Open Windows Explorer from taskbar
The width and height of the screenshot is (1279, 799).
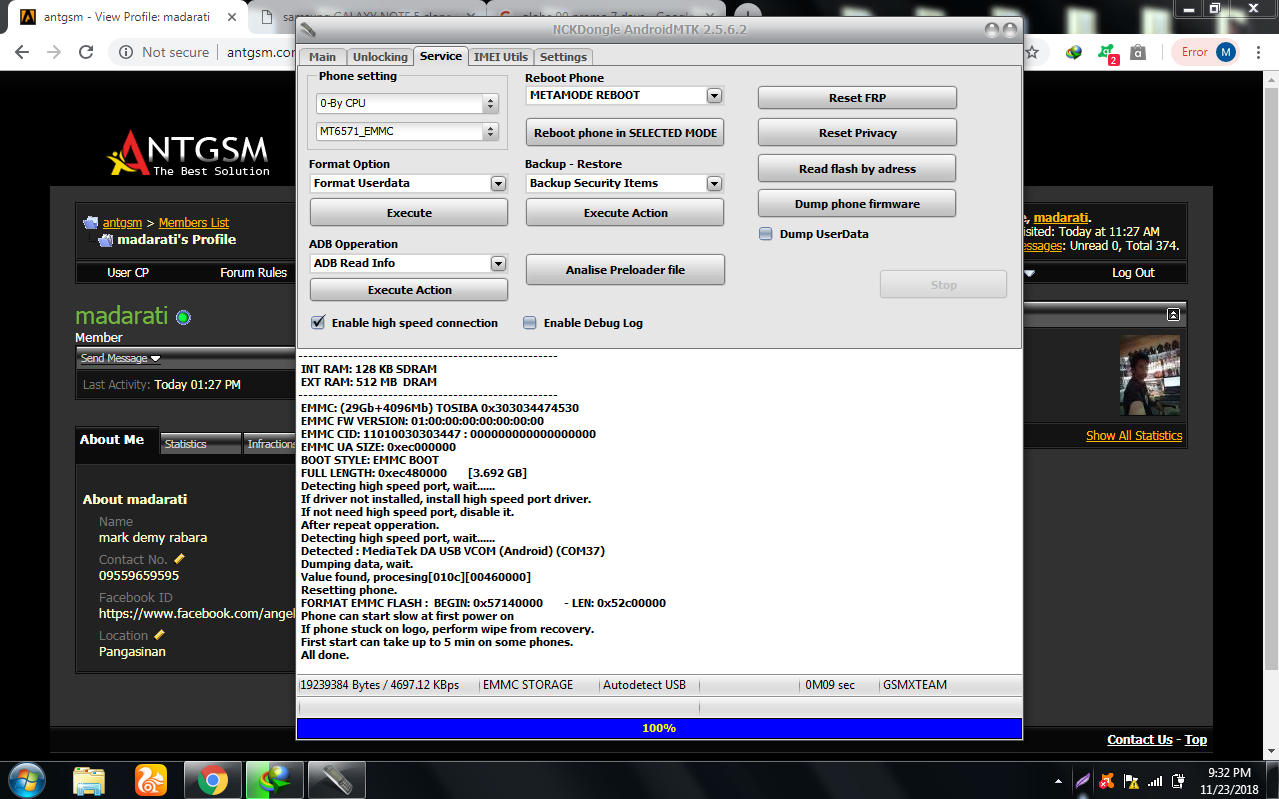tap(89, 779)
